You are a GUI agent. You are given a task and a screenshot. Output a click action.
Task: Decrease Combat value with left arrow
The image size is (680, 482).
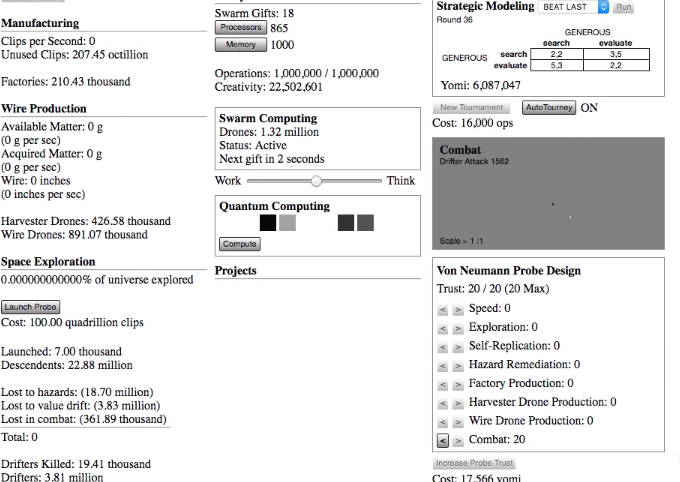[x=443, y=440]
